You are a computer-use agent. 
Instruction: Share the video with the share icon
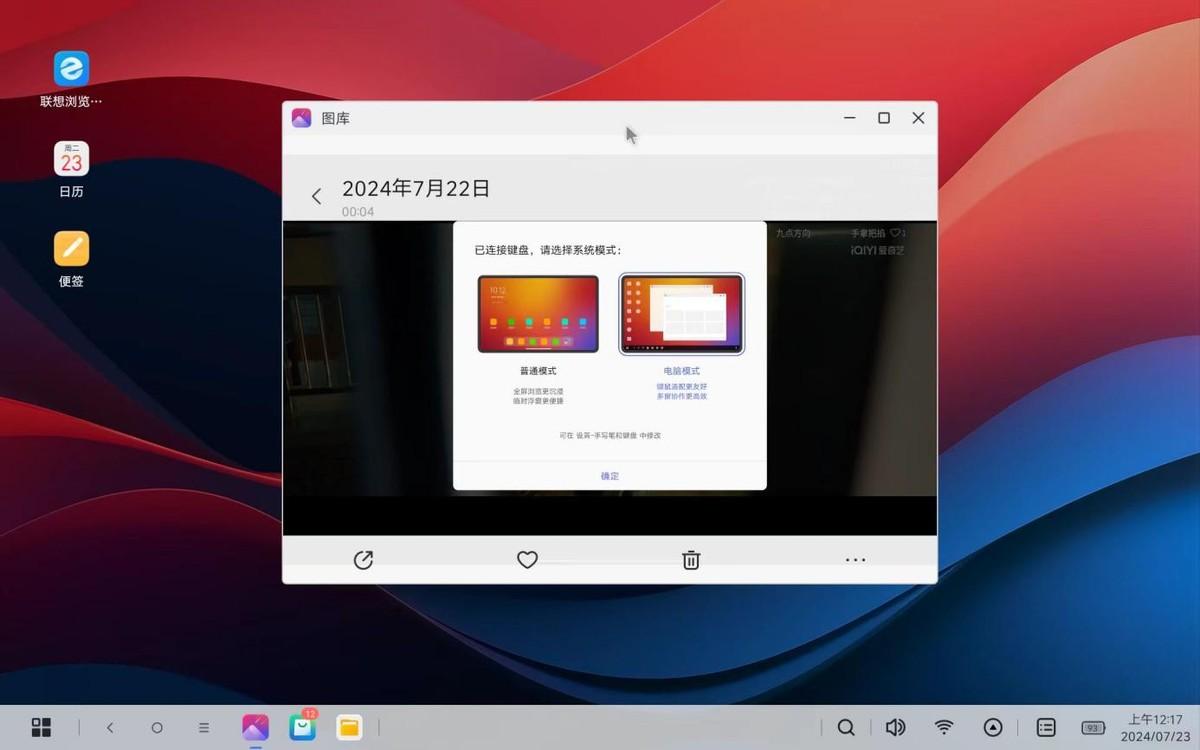pos(364,560)
